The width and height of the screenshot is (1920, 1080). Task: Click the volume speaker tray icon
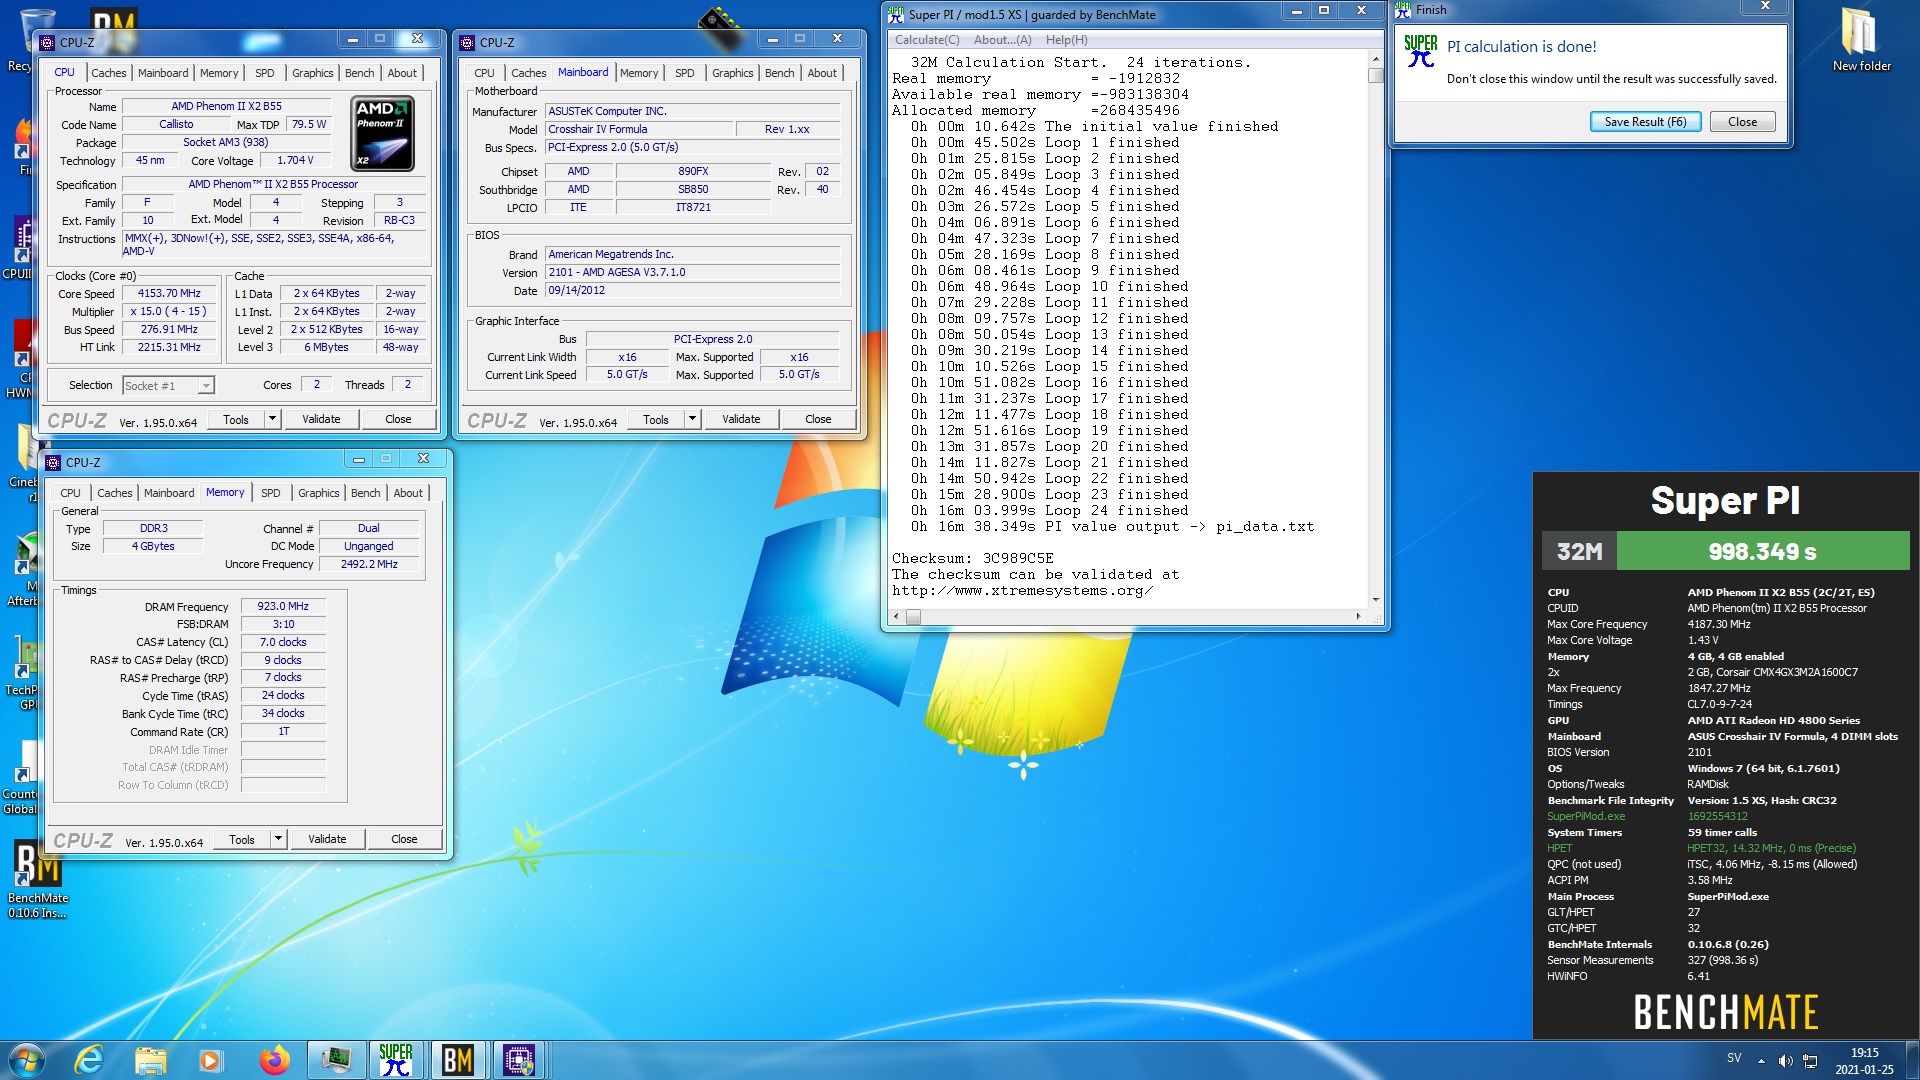tap(1786, 1061)
